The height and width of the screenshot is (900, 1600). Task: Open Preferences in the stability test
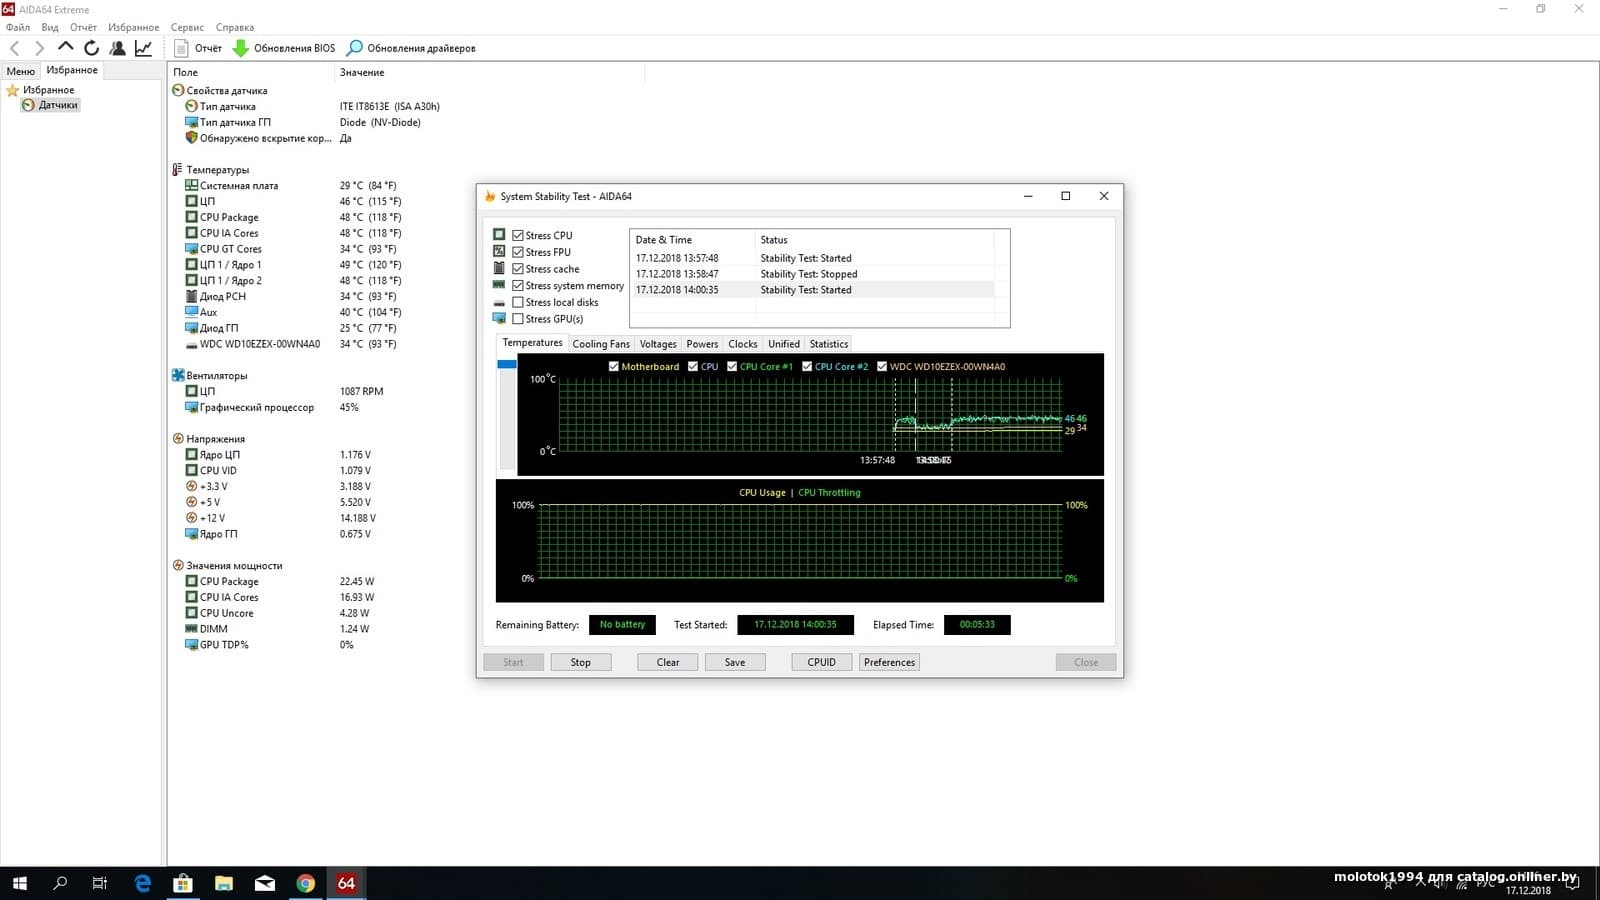click(889, 662)
